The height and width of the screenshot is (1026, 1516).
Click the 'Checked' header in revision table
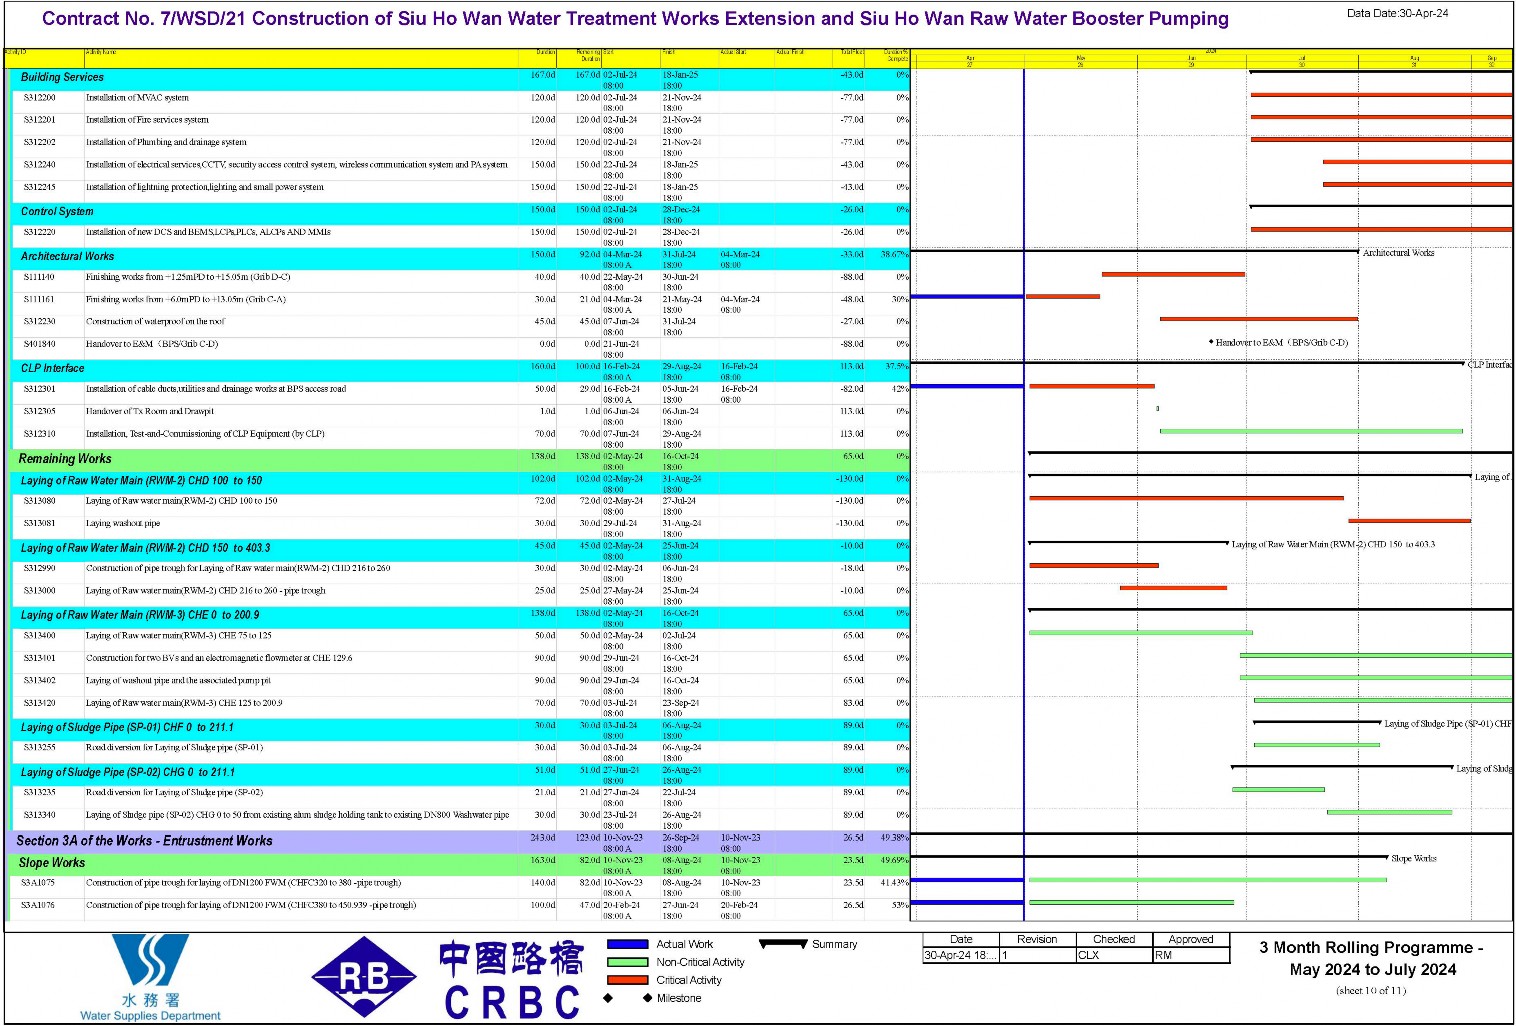click(x=1114, y=939)
